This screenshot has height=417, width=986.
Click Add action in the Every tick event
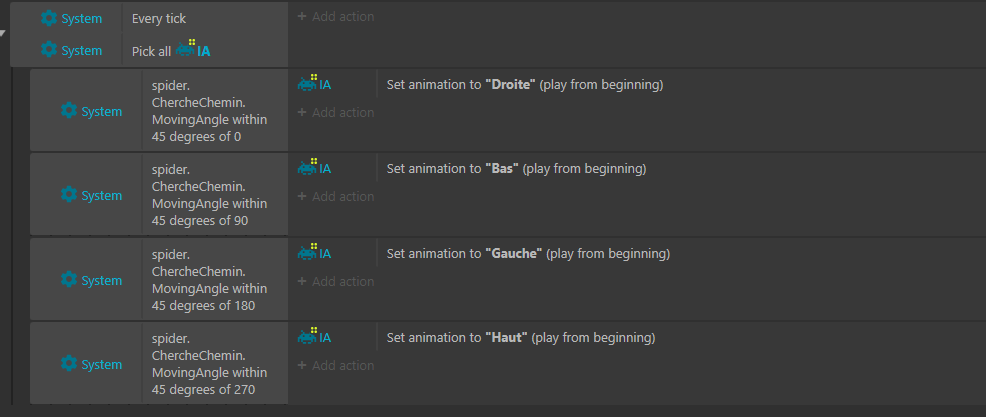coord(336,17)
